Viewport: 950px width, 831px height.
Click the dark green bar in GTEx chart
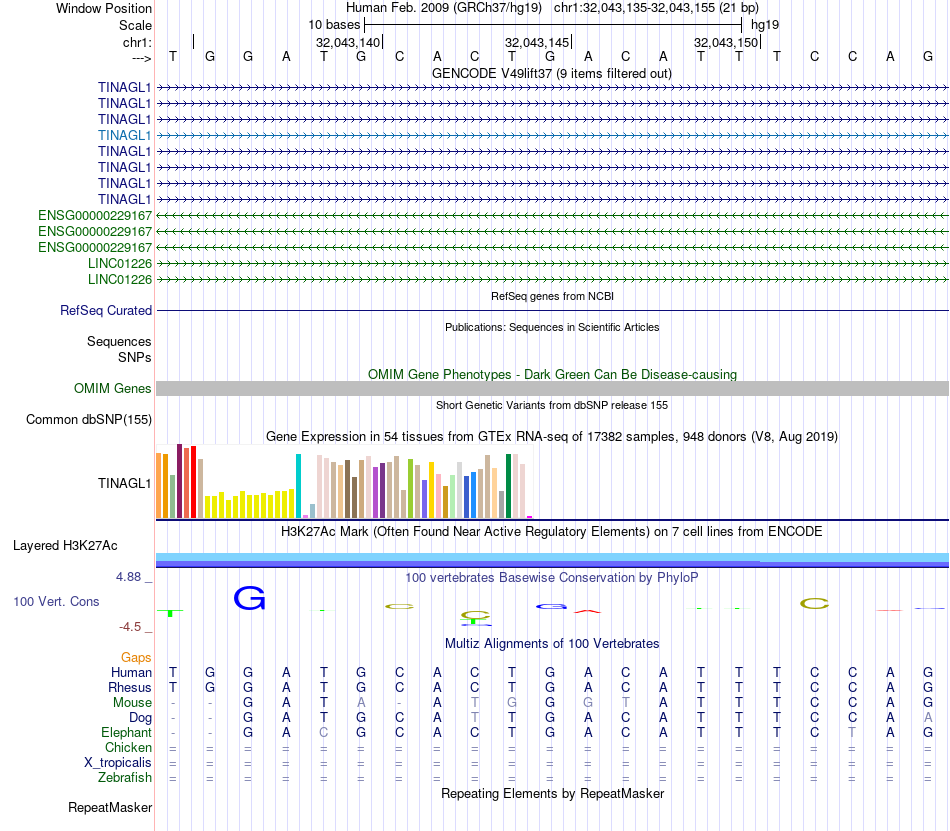(x=508, y=486)
